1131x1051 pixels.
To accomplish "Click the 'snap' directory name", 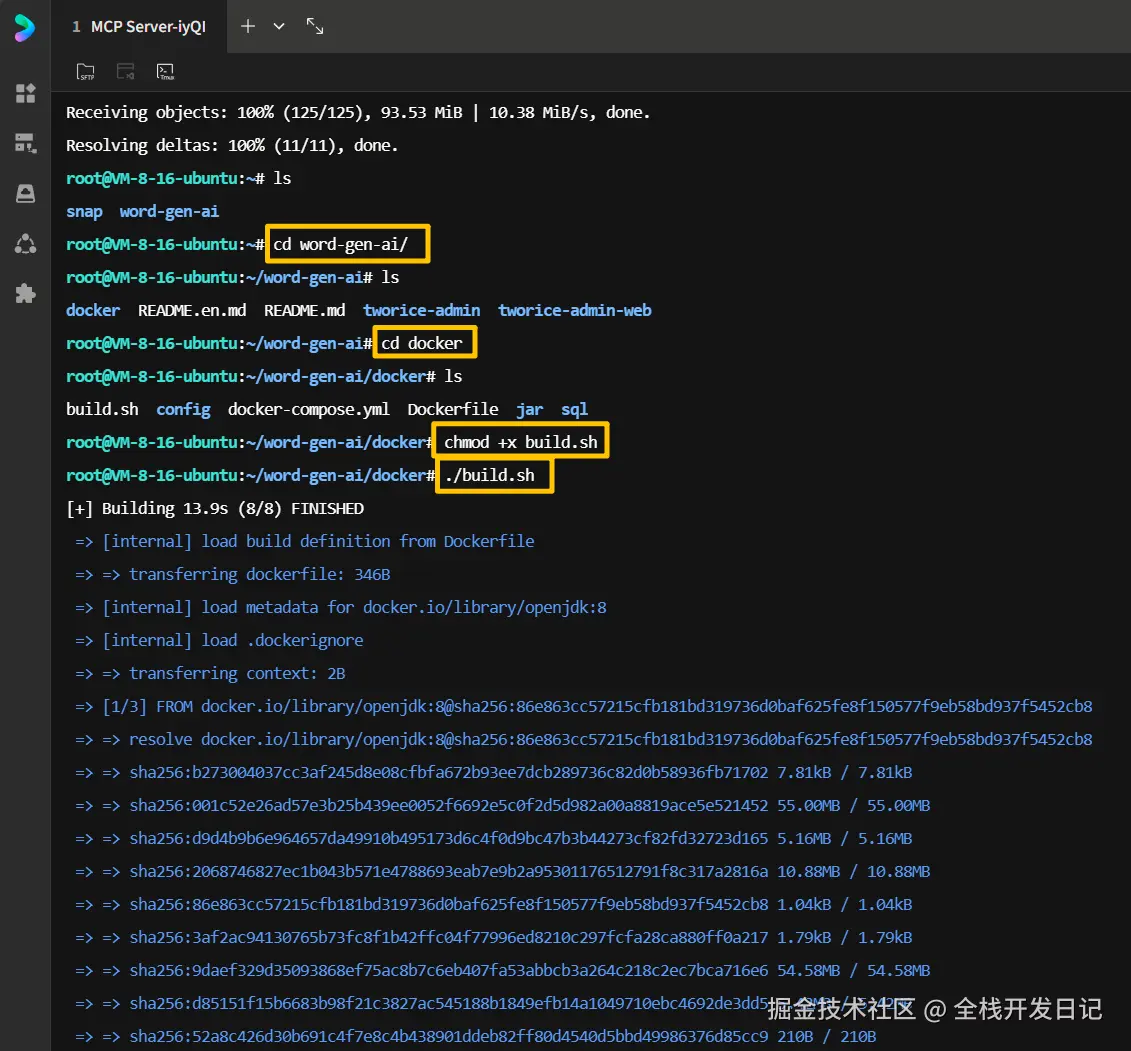I will tap(84, 211).
